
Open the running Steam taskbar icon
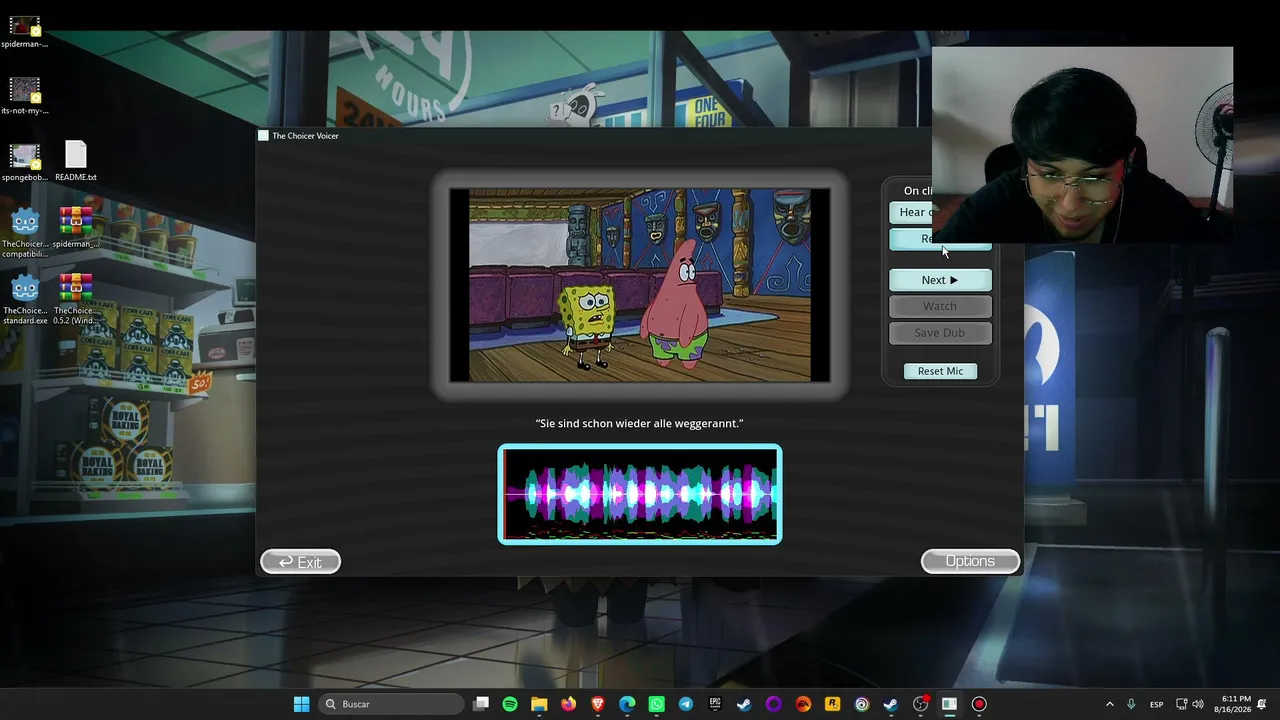tap(890, 704)
